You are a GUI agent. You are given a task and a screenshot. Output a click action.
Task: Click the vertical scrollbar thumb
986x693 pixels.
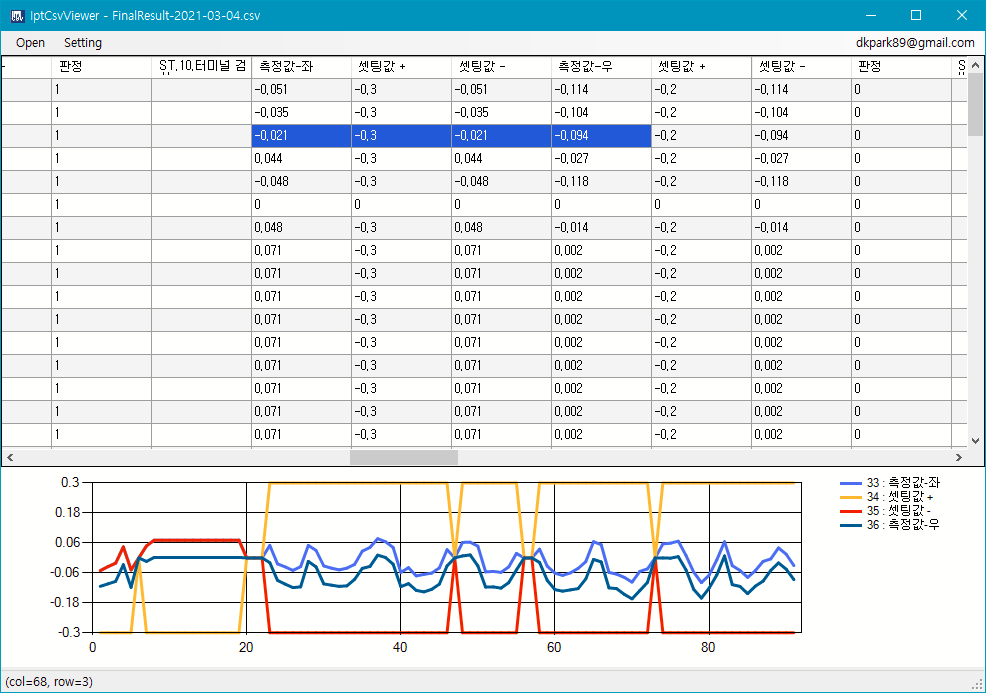(x=975, y=104)
